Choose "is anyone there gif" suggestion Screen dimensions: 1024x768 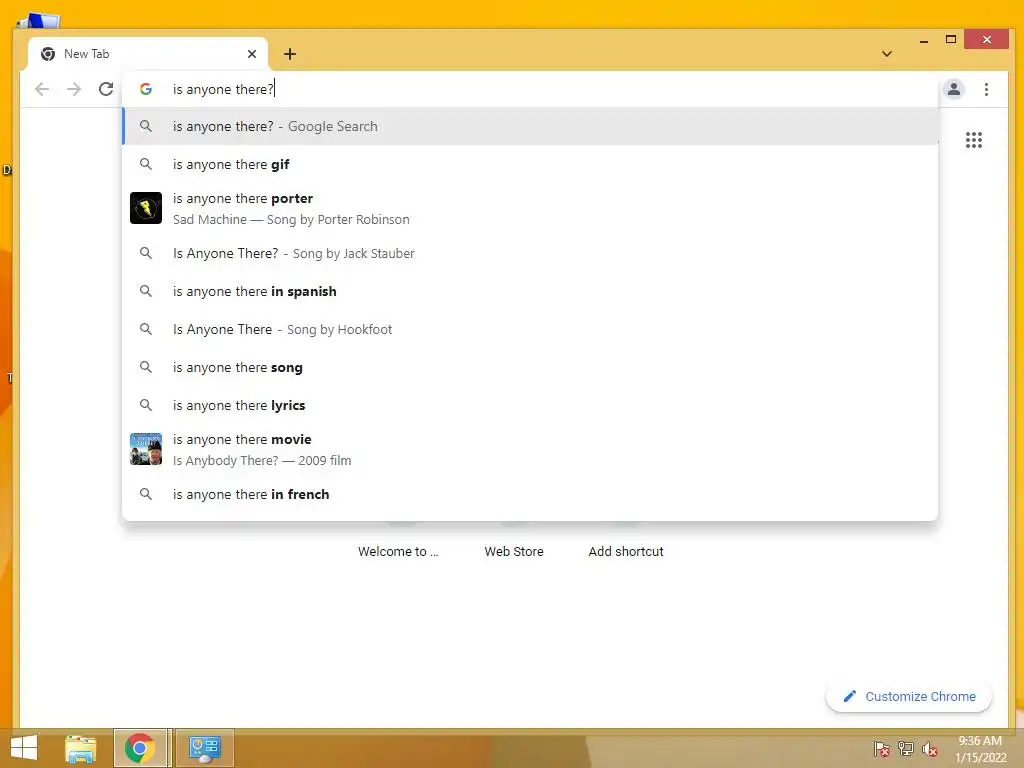pos(530,165)
